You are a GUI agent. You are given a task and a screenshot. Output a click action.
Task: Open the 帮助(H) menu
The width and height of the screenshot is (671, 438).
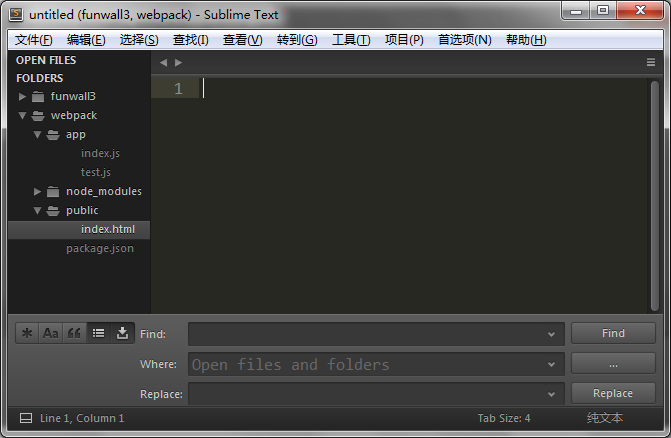(526, 40)
